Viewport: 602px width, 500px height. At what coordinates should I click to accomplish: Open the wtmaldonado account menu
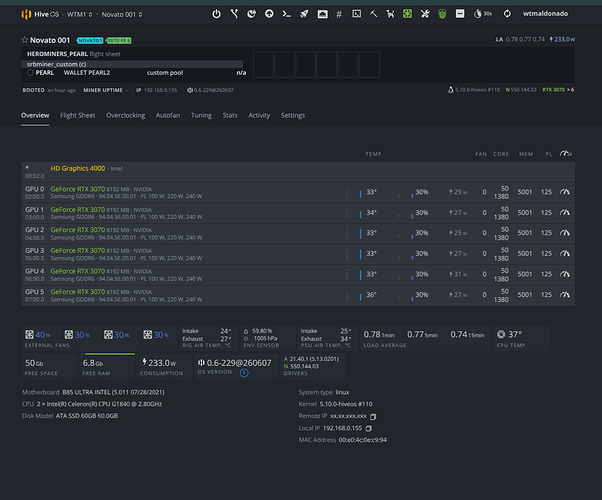click(x=545, y=14)
